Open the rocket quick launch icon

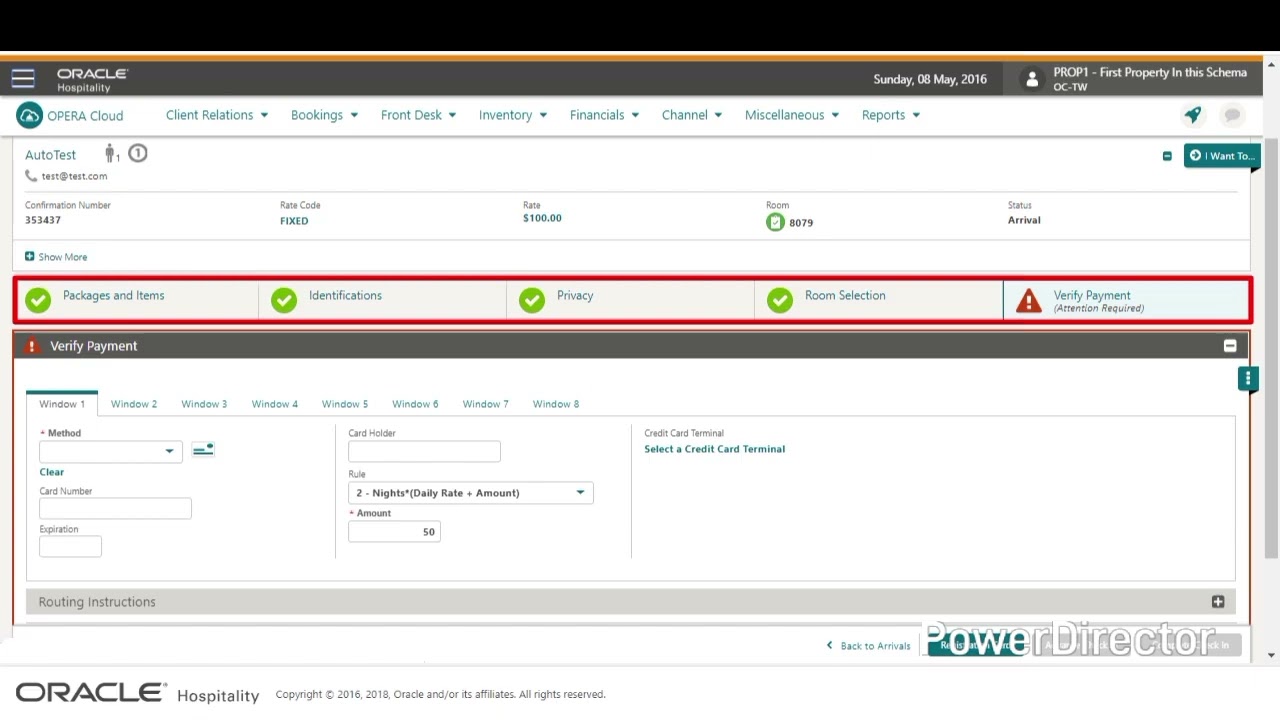[x=1193, y=115]
